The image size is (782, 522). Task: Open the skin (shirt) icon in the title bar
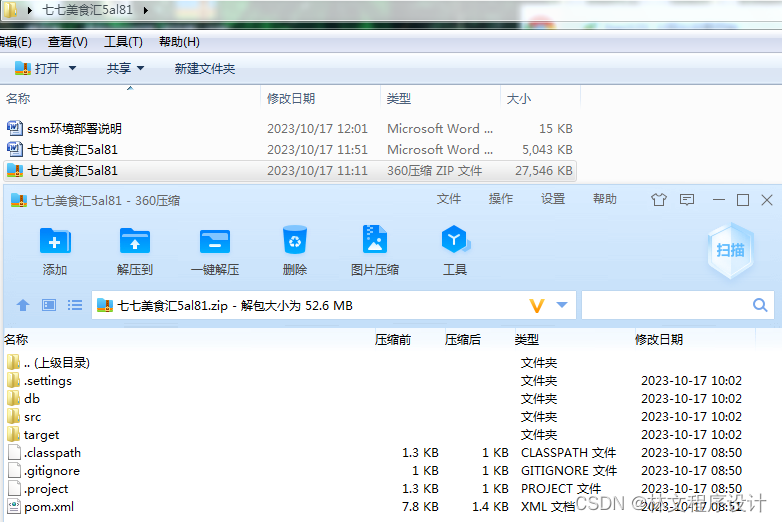click(658, 200)
